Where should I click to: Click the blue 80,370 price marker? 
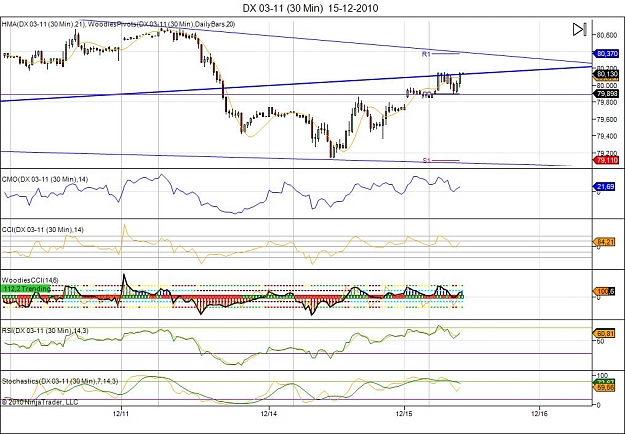pos(605,53)
